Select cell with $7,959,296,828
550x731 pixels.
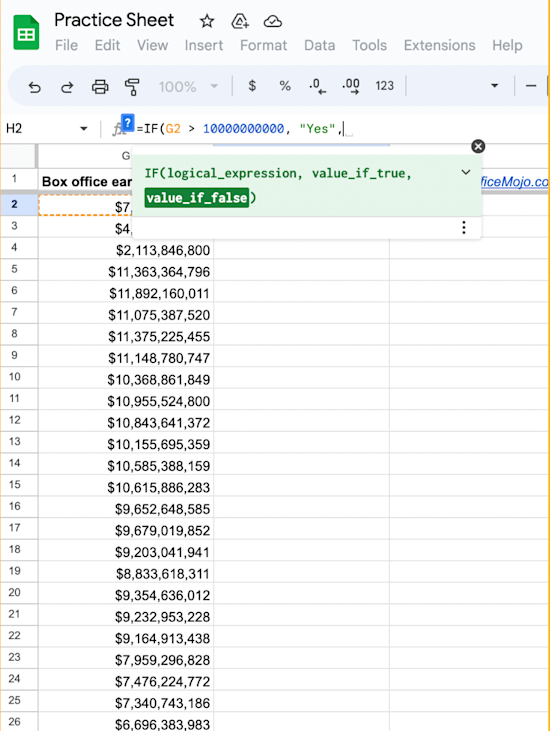(126, 660)
